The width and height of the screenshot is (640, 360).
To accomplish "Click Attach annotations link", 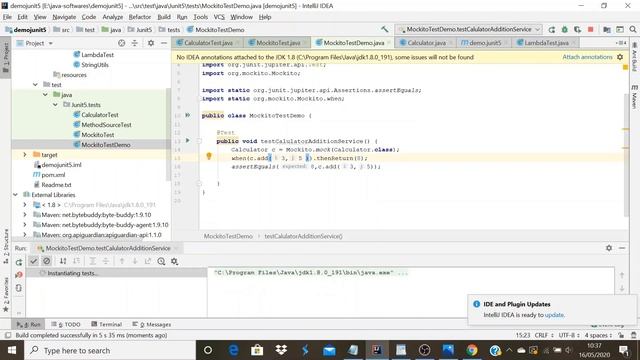I will tap(587, 57).
